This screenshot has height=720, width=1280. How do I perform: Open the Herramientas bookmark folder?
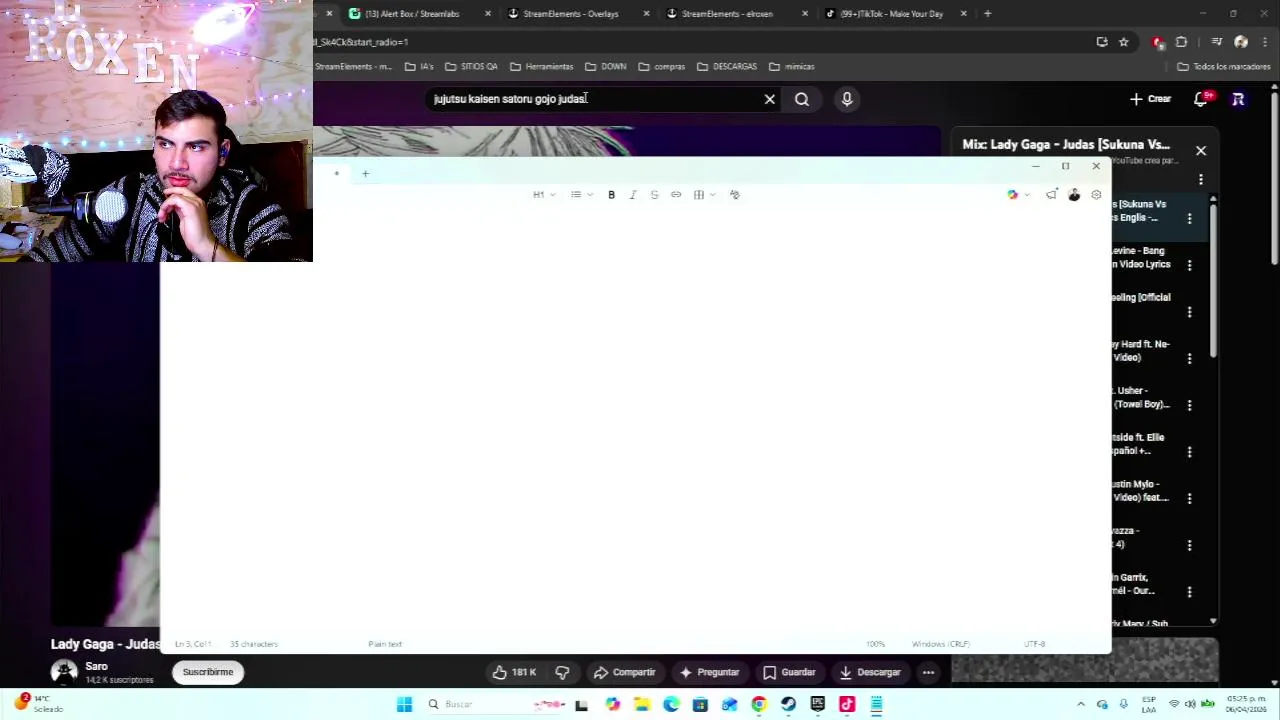tap(542, 67)
